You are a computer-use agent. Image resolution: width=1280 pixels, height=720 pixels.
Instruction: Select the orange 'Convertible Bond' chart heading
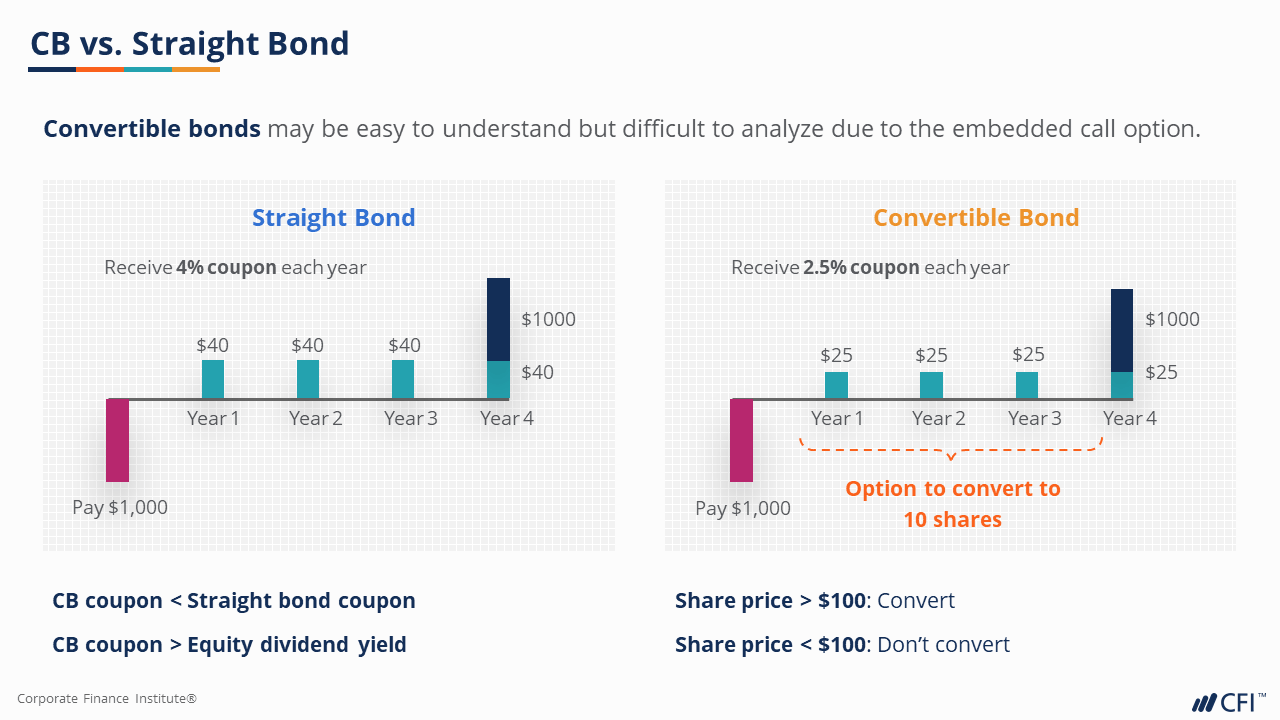point(976,218)
